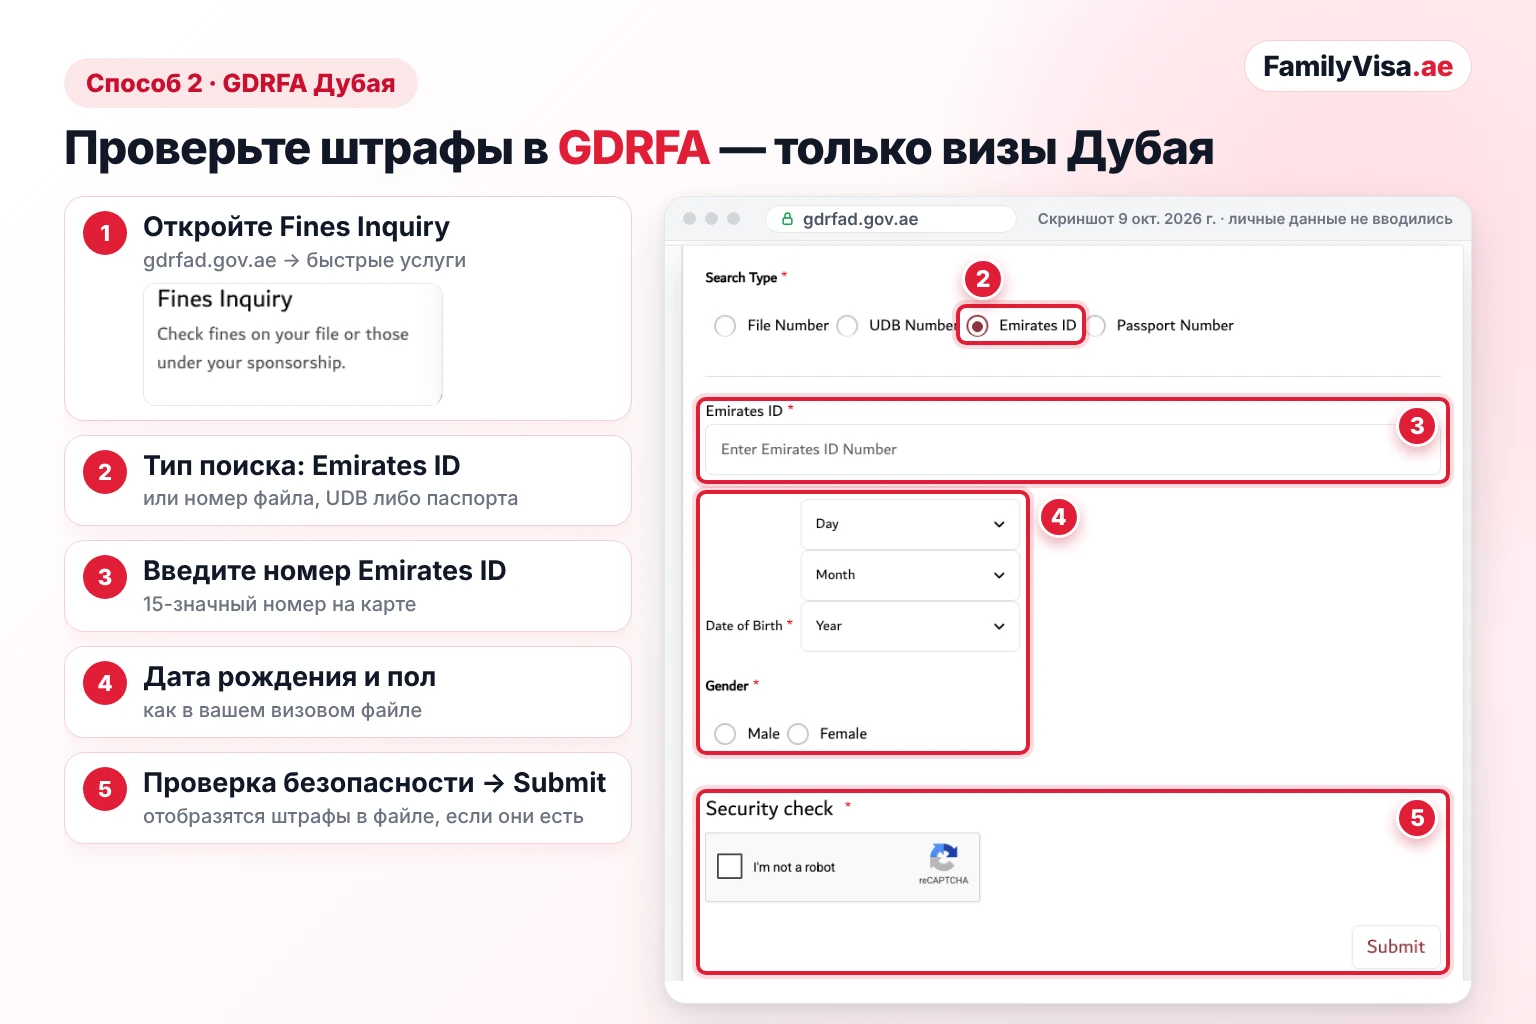Click the Тип поиска: Emirates ID heading

(x=301, y=466)
